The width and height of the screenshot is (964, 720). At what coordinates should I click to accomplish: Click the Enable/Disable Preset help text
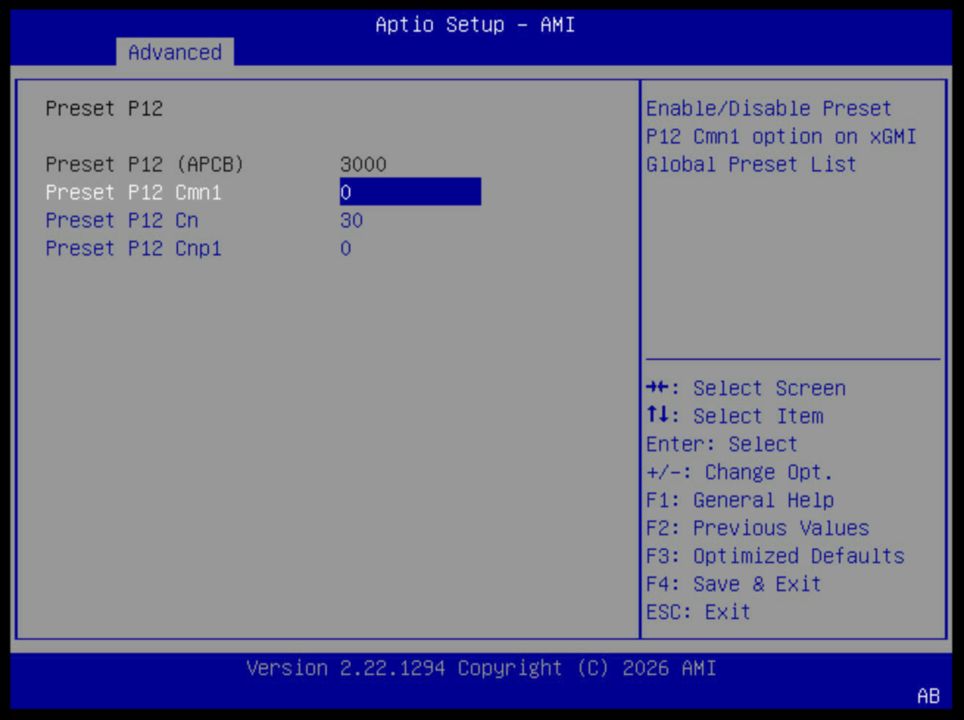[x=781, y=136]
